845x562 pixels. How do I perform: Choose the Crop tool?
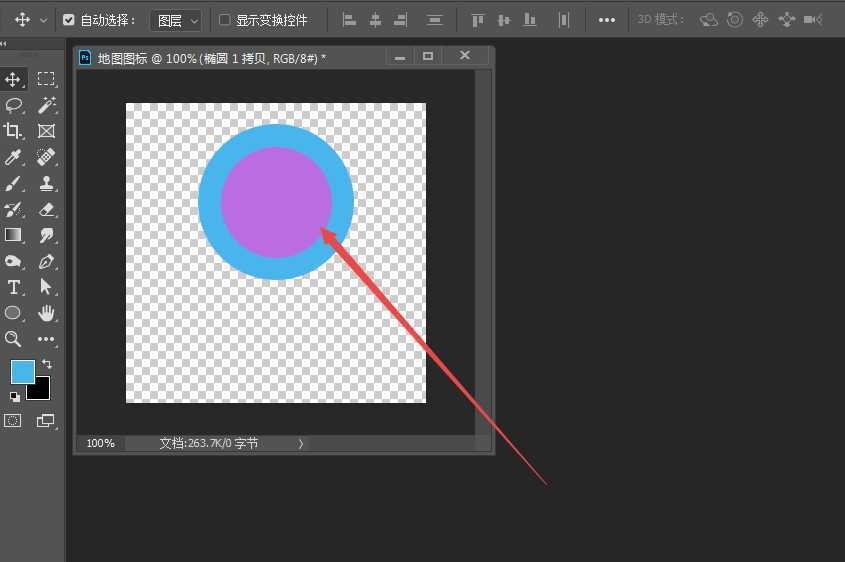[x=14, y=131]
